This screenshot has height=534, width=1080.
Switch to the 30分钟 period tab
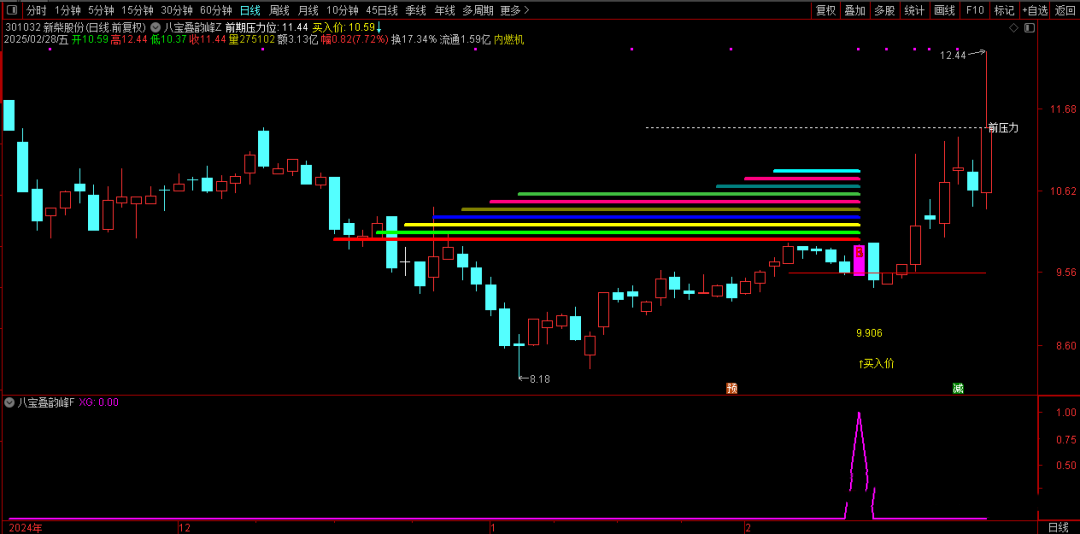click(x=177, y=10)
